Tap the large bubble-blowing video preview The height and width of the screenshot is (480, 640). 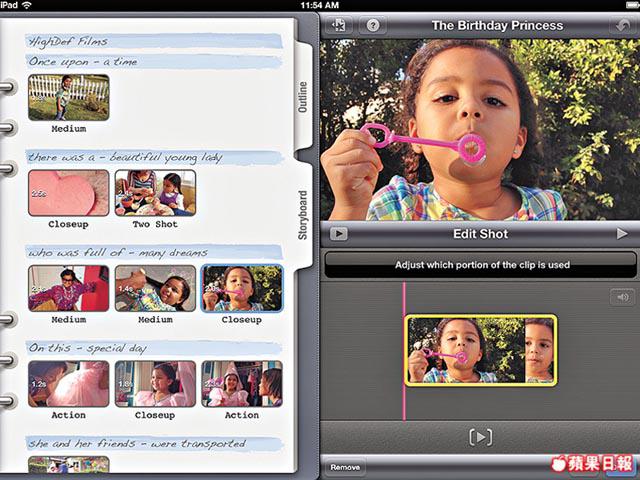coord(480,130)
